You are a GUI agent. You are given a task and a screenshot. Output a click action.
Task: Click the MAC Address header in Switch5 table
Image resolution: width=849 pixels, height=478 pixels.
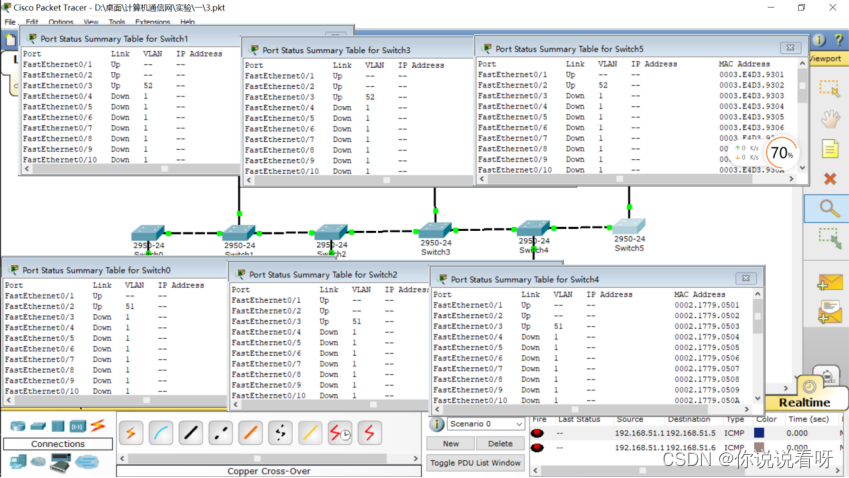pos(744,64)
